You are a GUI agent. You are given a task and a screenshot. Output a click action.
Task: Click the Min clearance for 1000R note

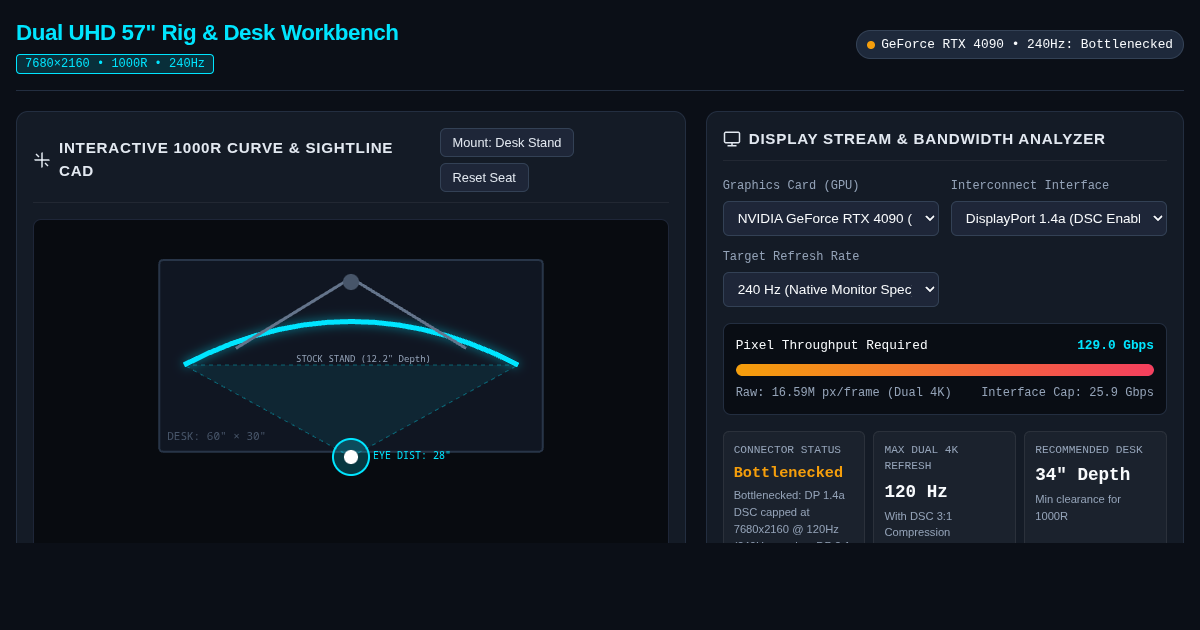click(1078, 507)
